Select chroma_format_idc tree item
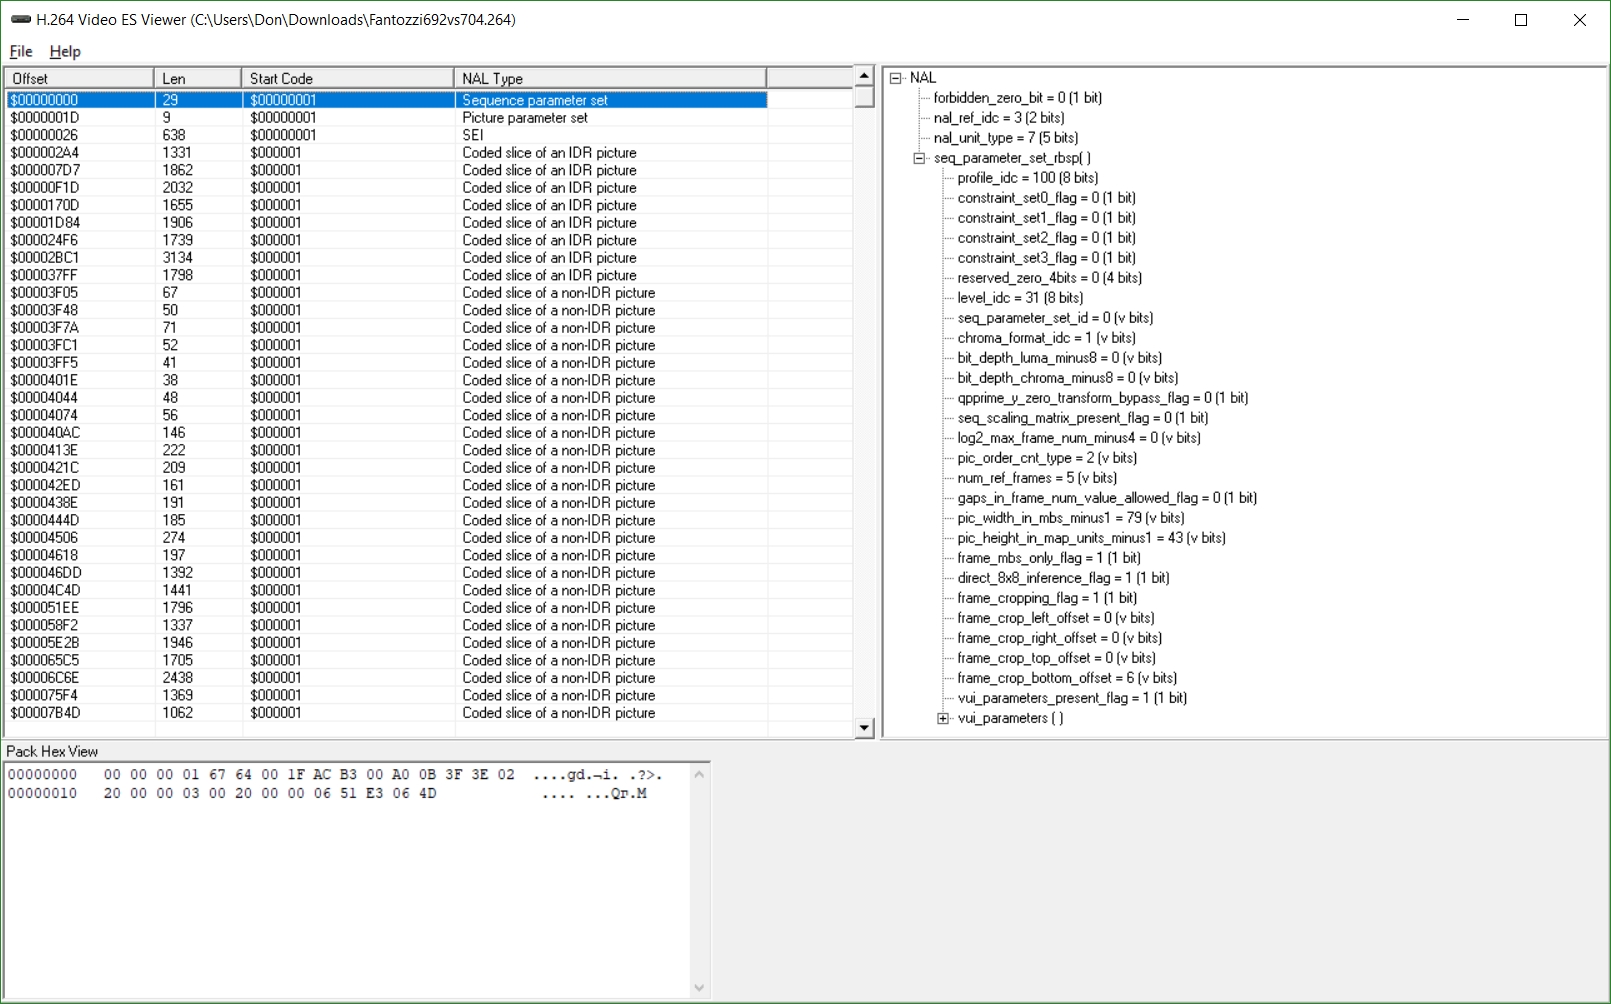 pyautogui.click(x=1047, y=338)
